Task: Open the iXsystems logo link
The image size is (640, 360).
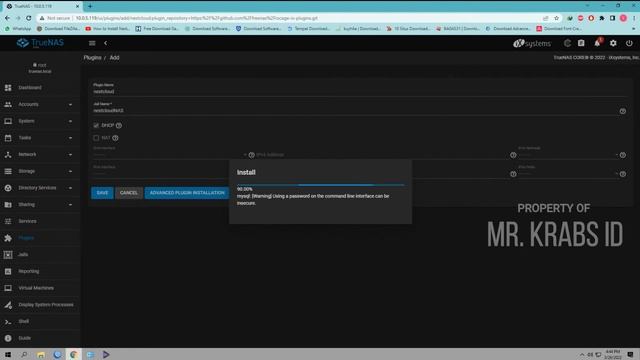Action: tap(532, 43)
